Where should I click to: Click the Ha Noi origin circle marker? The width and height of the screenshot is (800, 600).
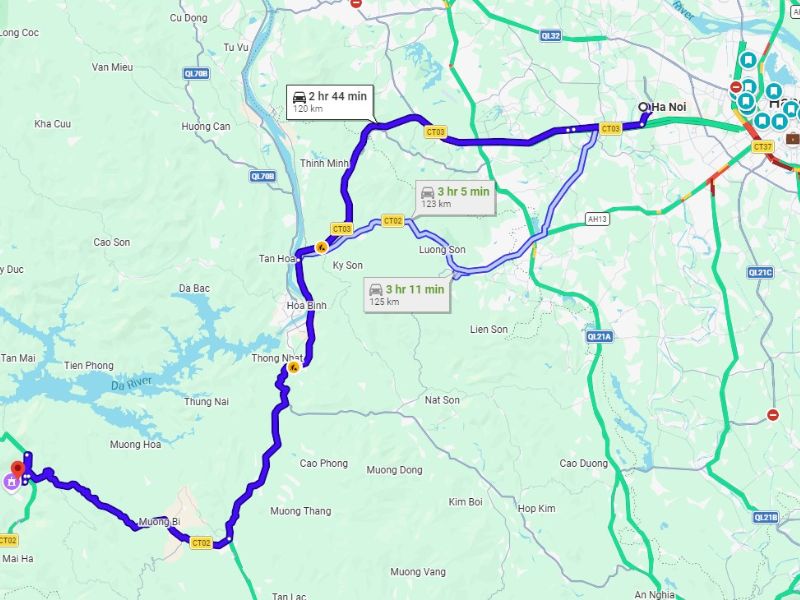[x=643, y=107]
